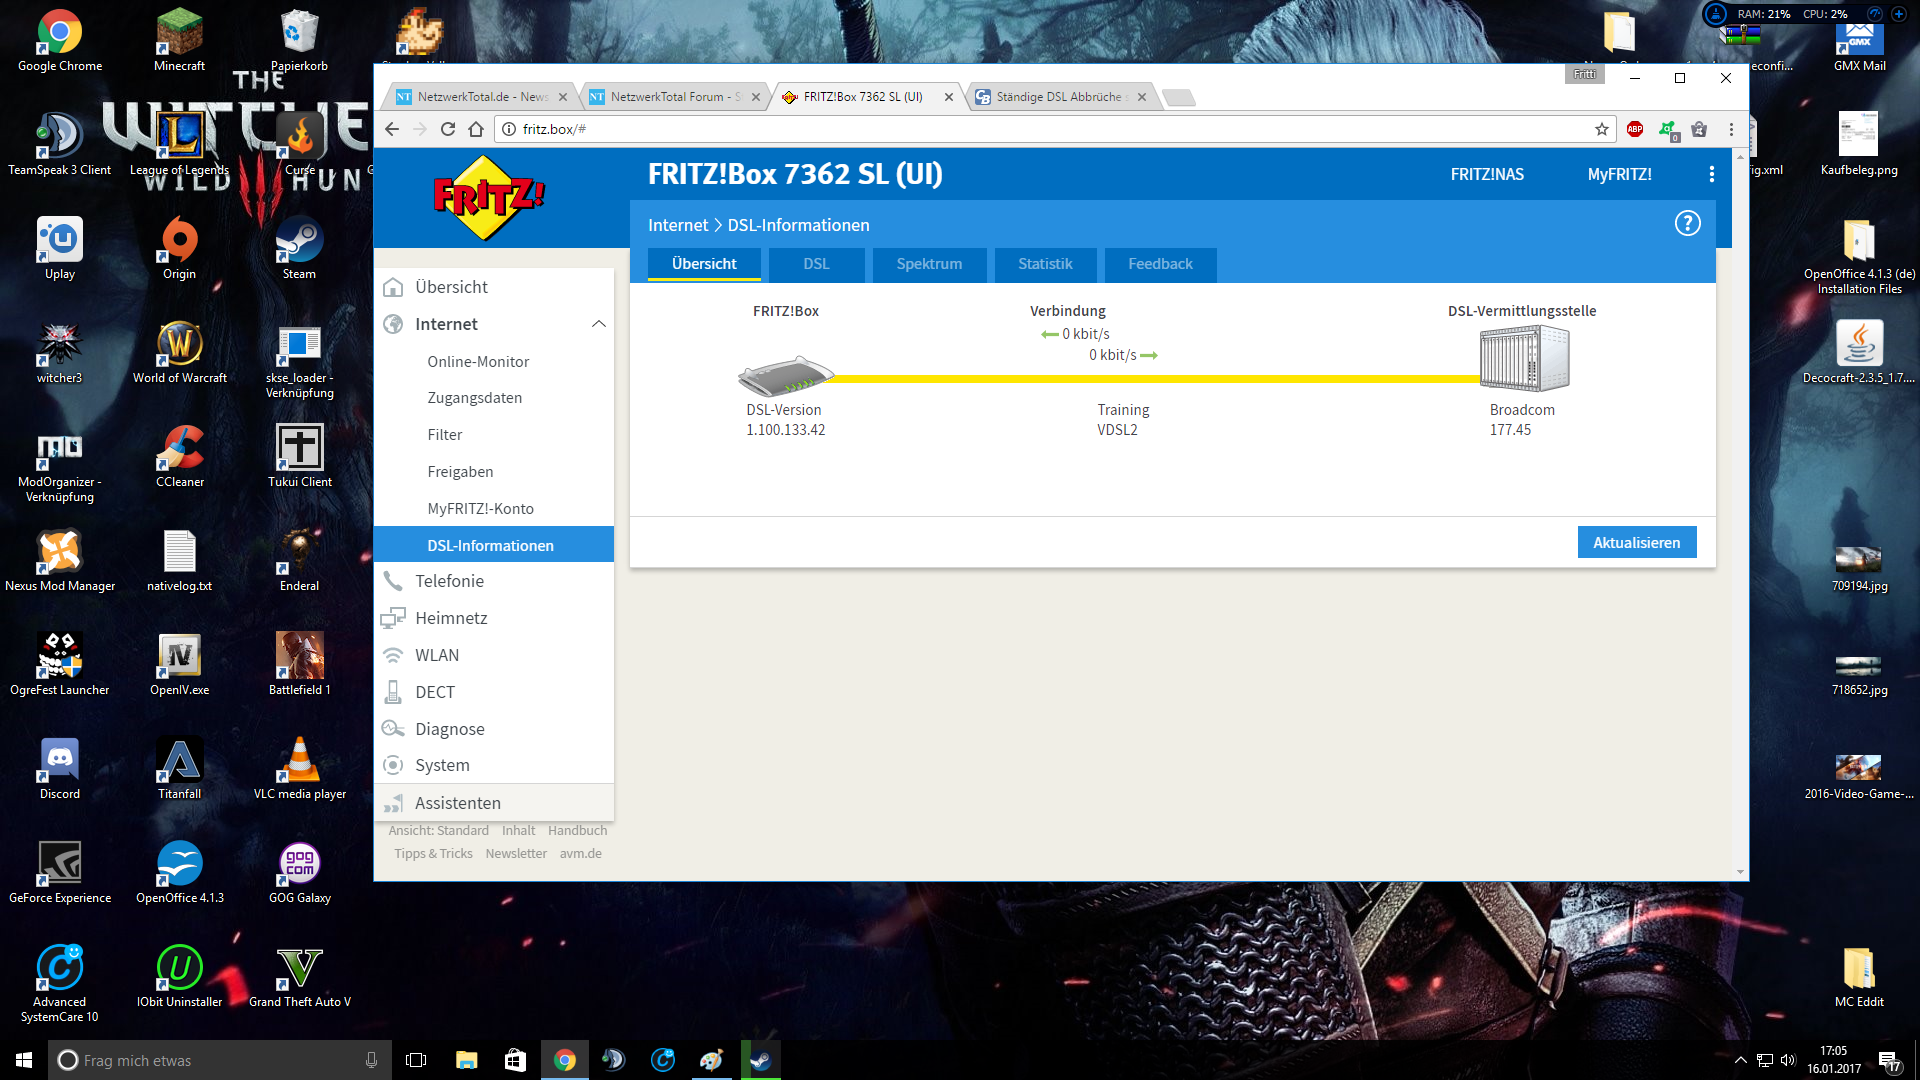The image size is (1920, 1080).
Task: Click the FRITZ! logo
Action: pyautogui.click(x=488, y=198)
